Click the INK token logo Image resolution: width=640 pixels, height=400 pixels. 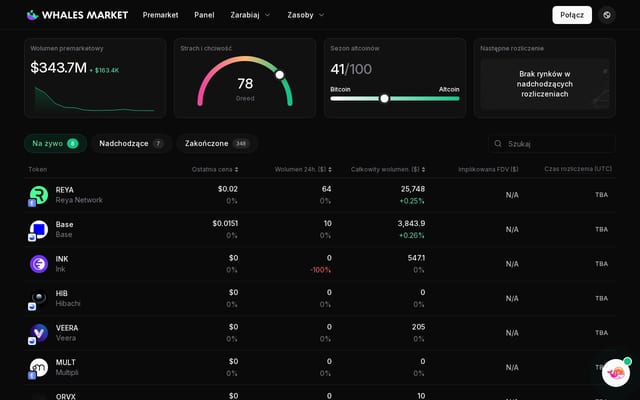[39, 264]
